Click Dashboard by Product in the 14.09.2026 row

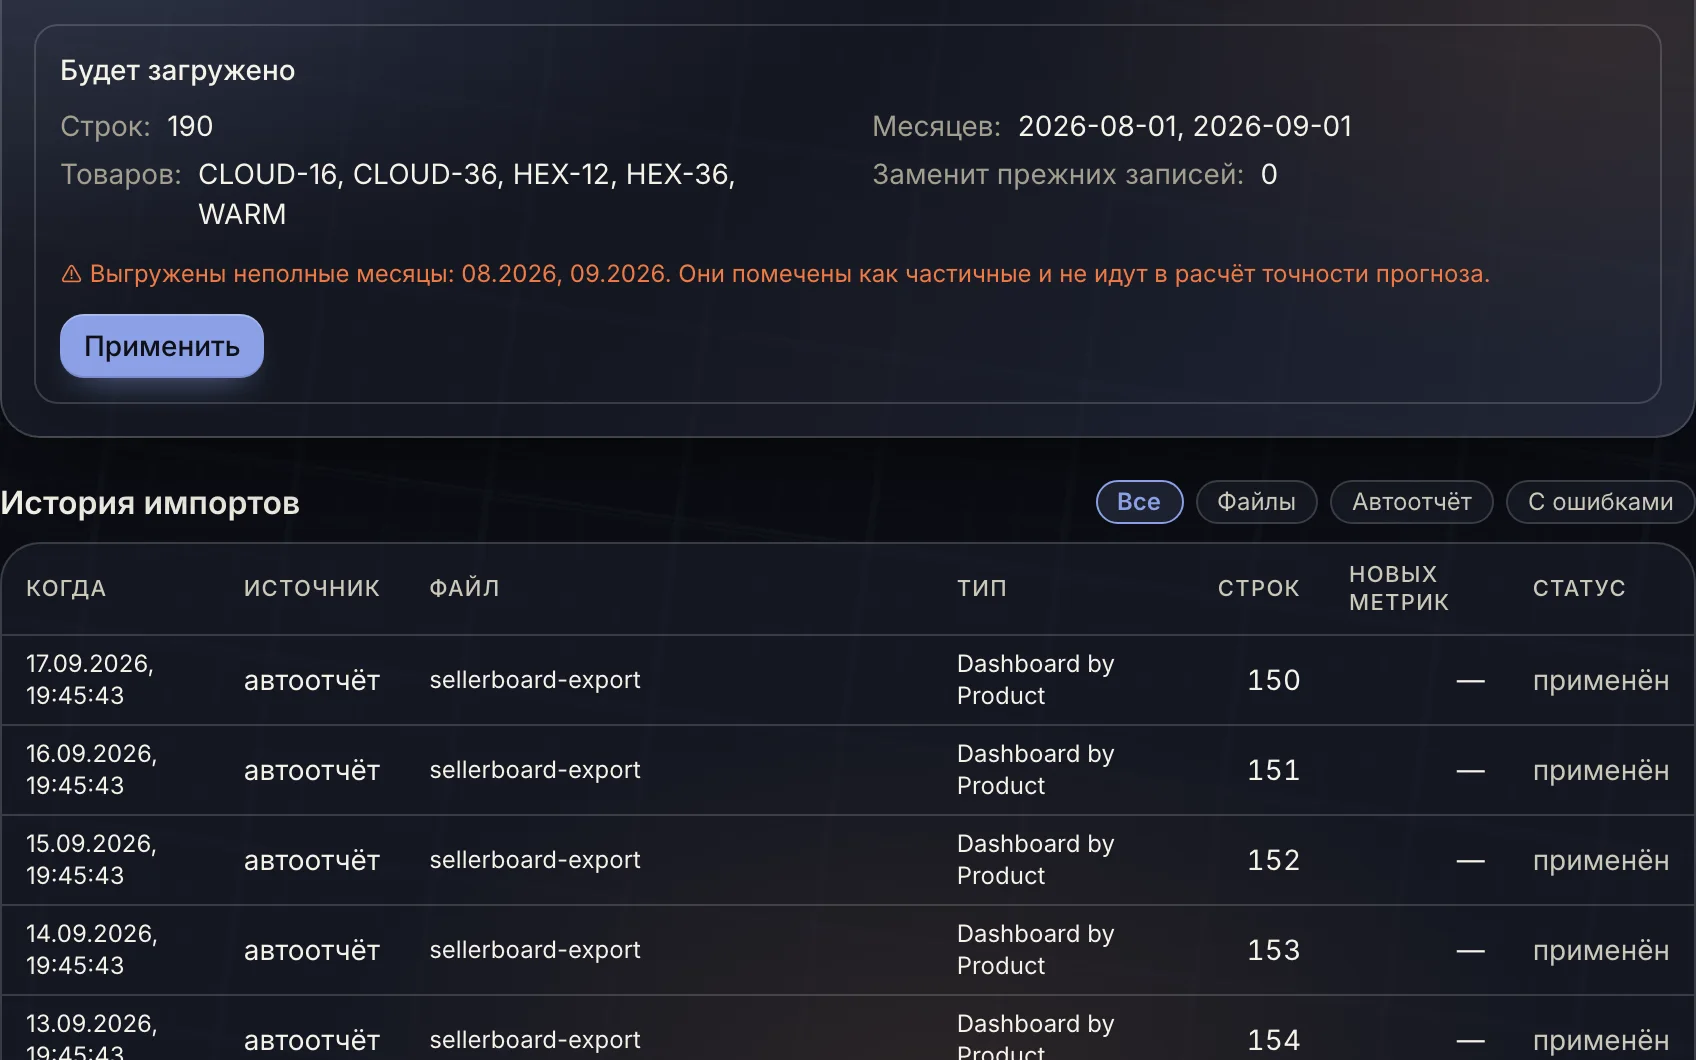(x=1035, y=950)
